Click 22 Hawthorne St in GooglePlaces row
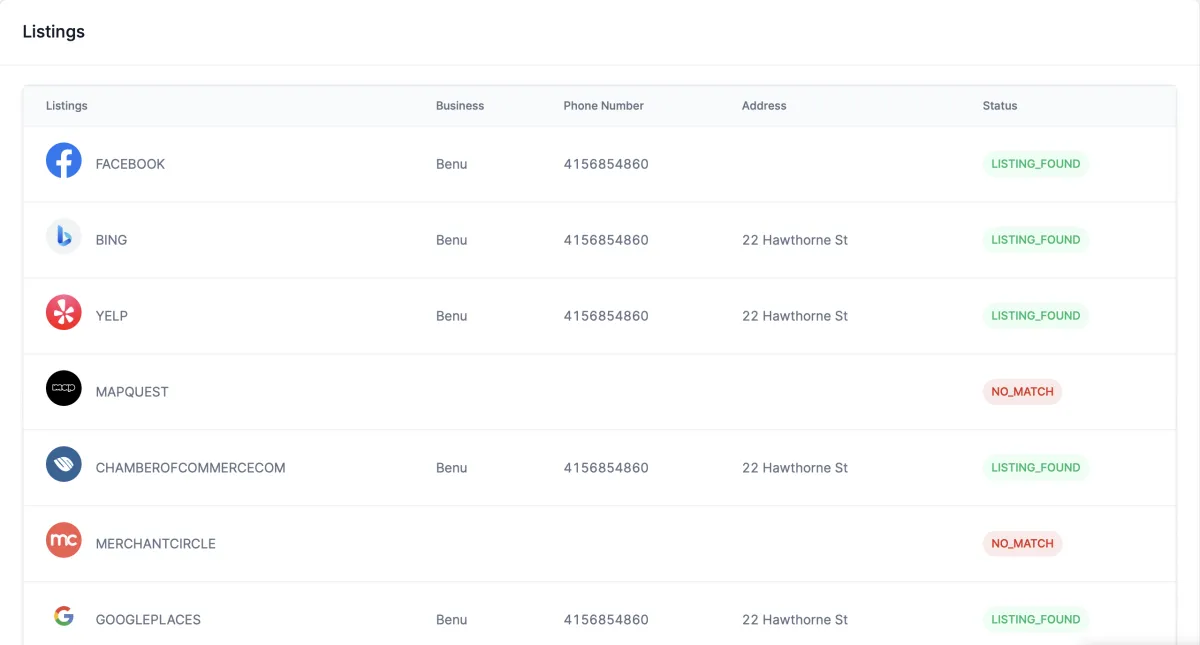Image resolution: width=1200 pixels, height=645 pixels. (x=795, y=620)
